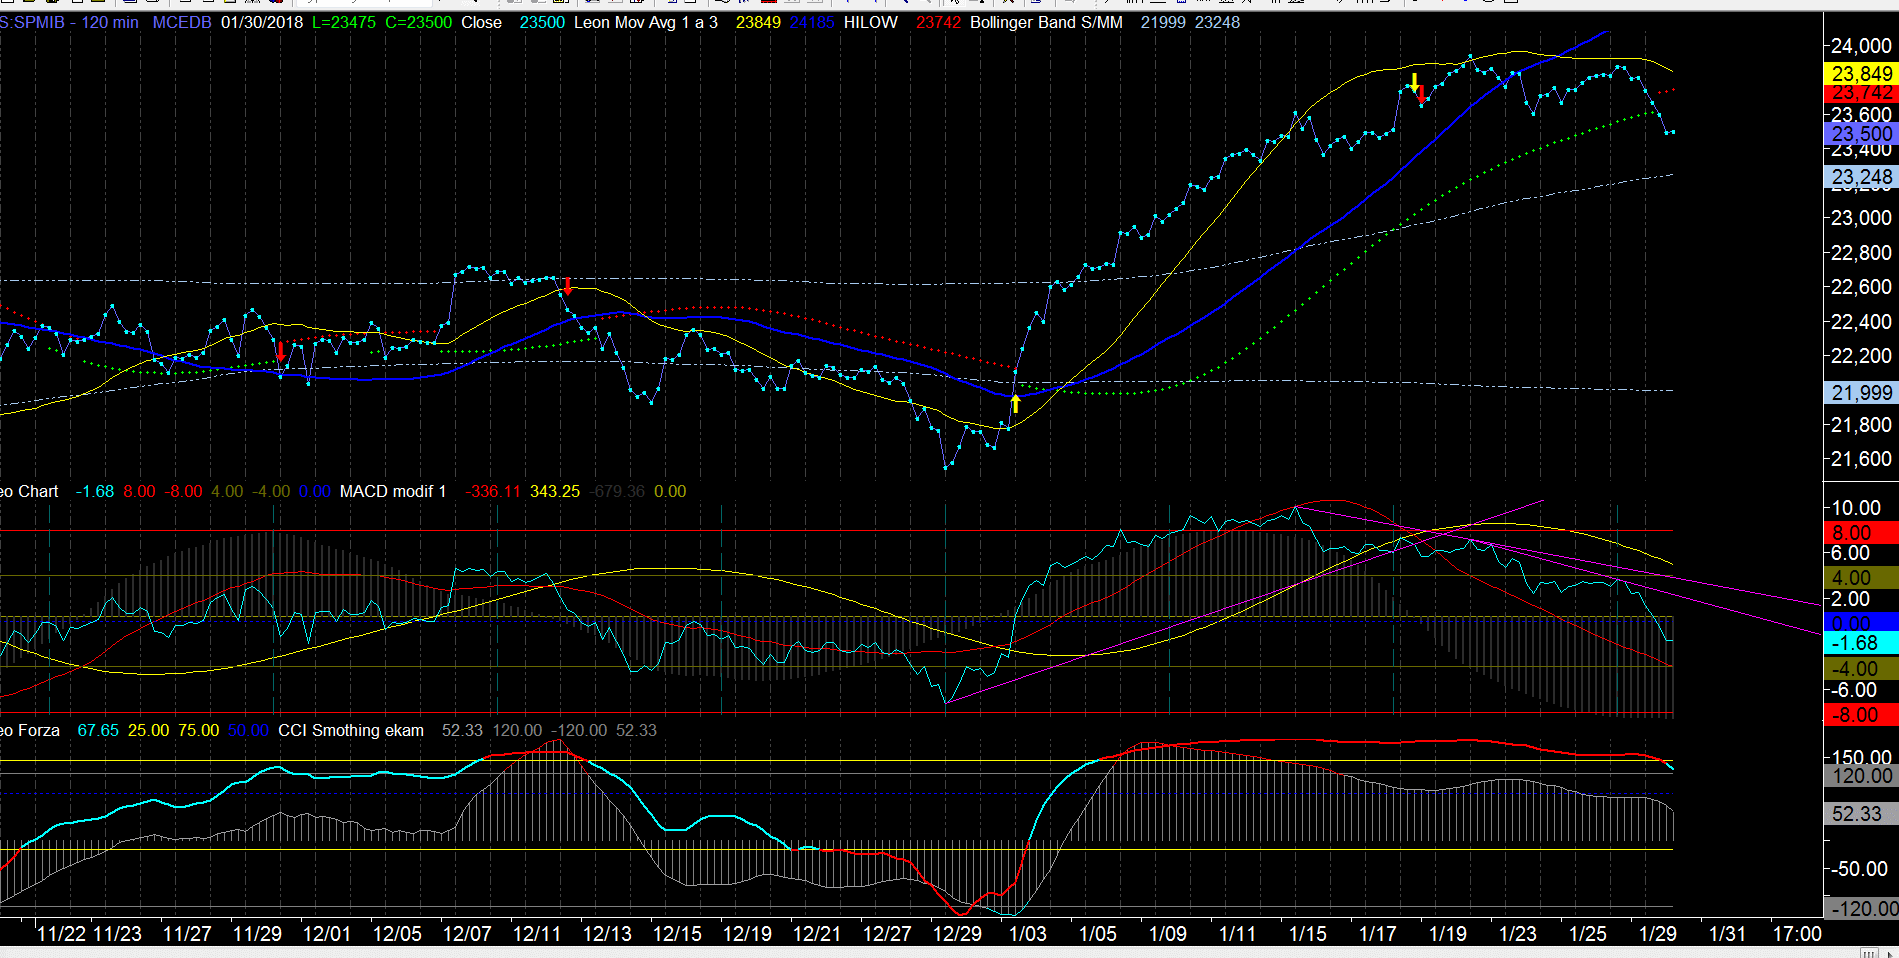1899x958 pixels.
Task: Click the blue 23,500 last price tag
Action: tap(1861, 134)
